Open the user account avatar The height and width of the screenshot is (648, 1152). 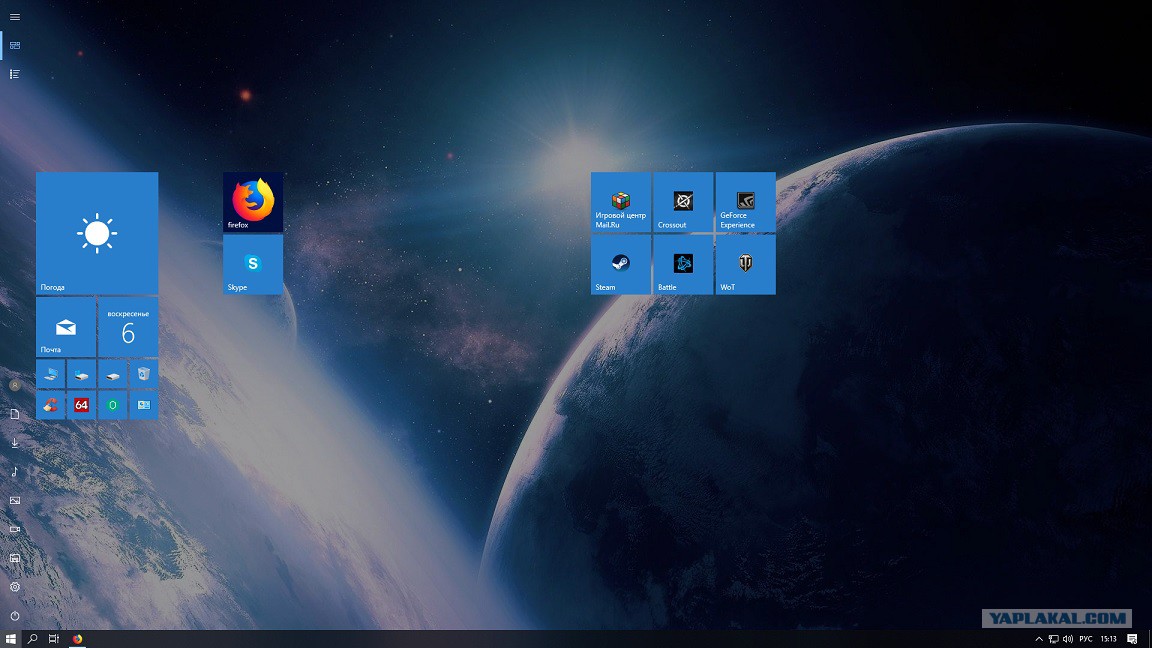point(15,385)
